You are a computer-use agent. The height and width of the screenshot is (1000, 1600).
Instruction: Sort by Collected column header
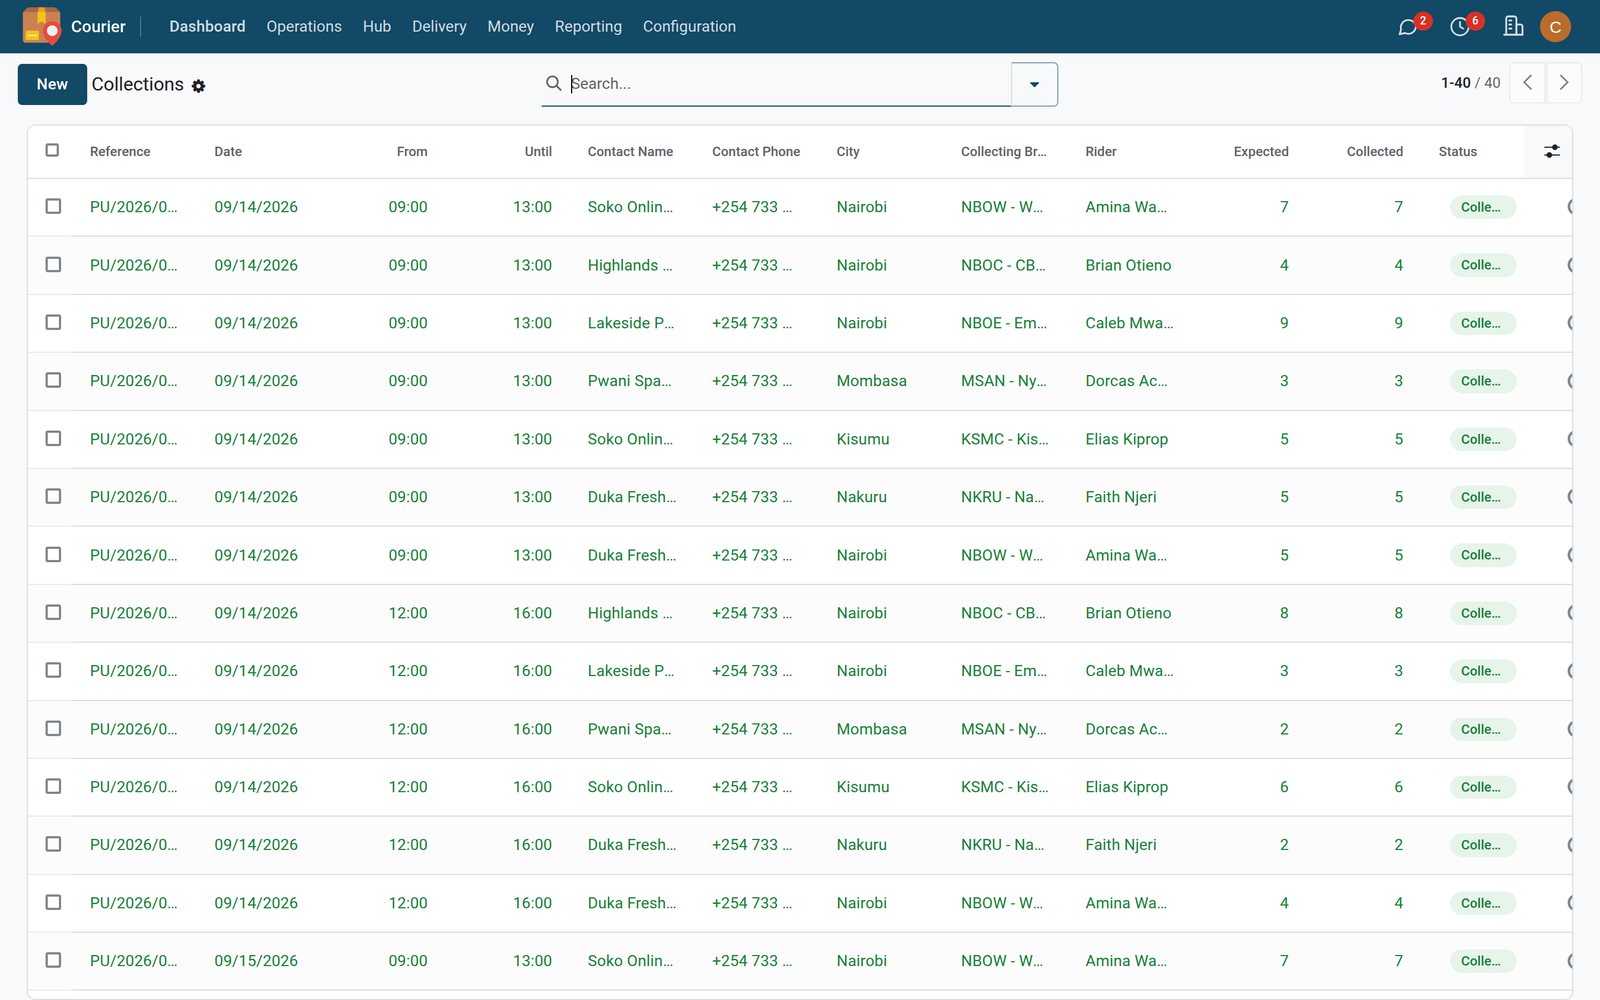tap(1374, 152)
